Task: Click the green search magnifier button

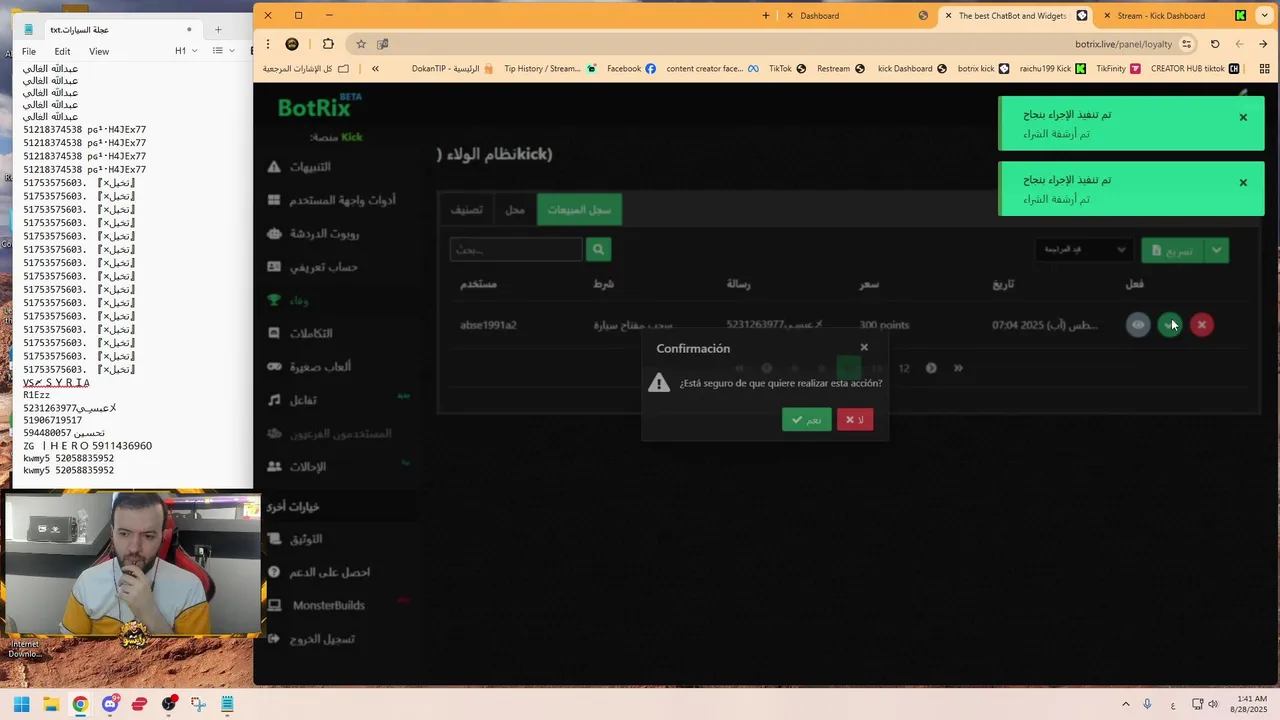Action: pyautogui.click(x=598, y=250)
